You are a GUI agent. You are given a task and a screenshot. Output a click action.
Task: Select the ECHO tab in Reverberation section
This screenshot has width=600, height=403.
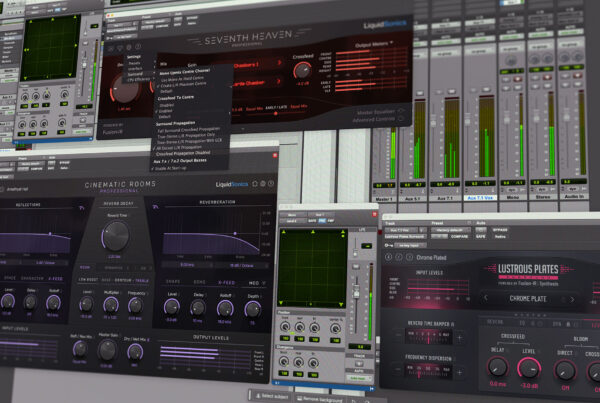point(199,282)
